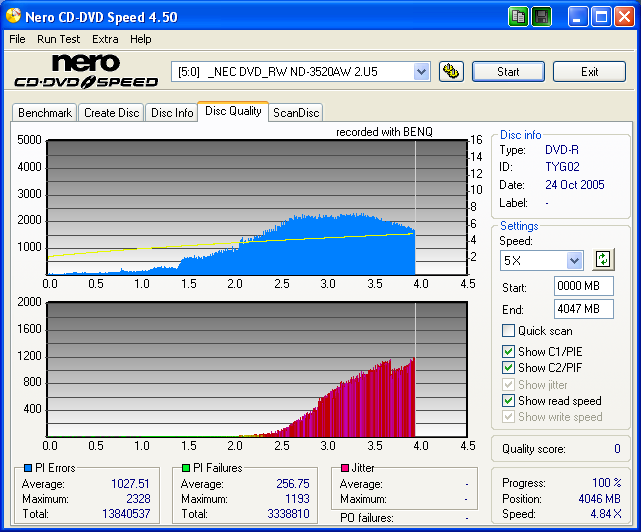The width and height of the screenshot is (641, 532).
Task: Open the 5X speed dropdown
Action: (574, 260)
